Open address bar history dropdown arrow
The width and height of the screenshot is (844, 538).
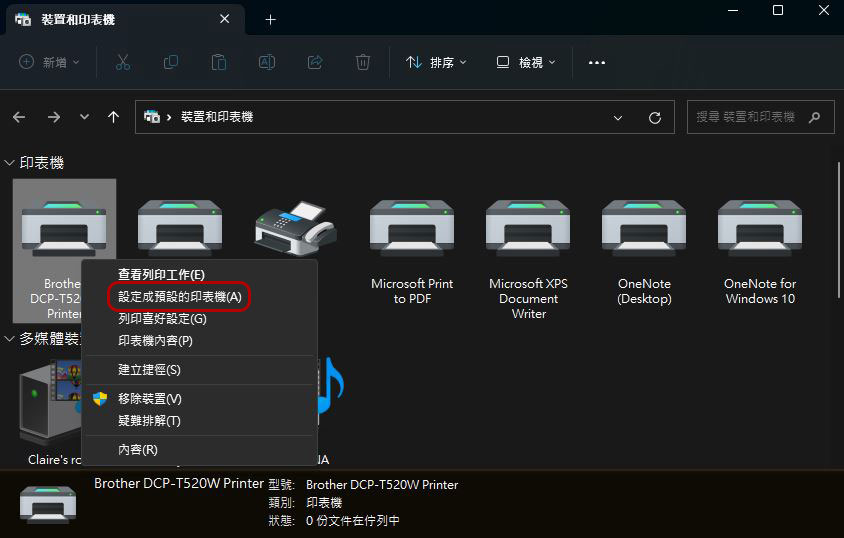coord(618,118)
